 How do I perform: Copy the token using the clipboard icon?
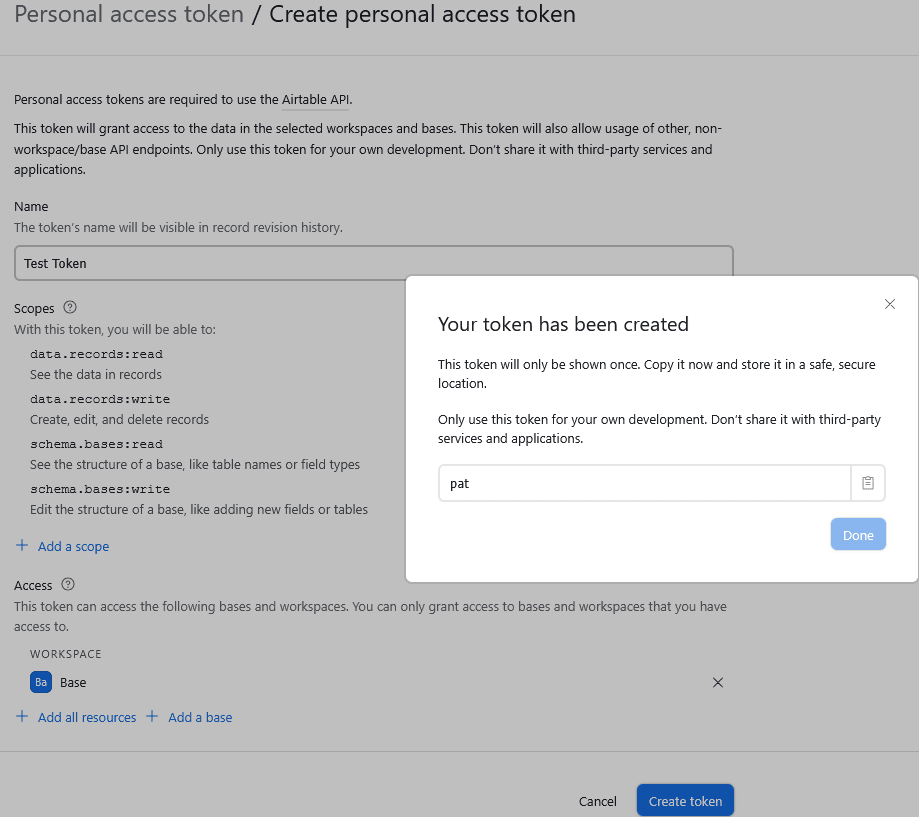[x=866, y=483]
